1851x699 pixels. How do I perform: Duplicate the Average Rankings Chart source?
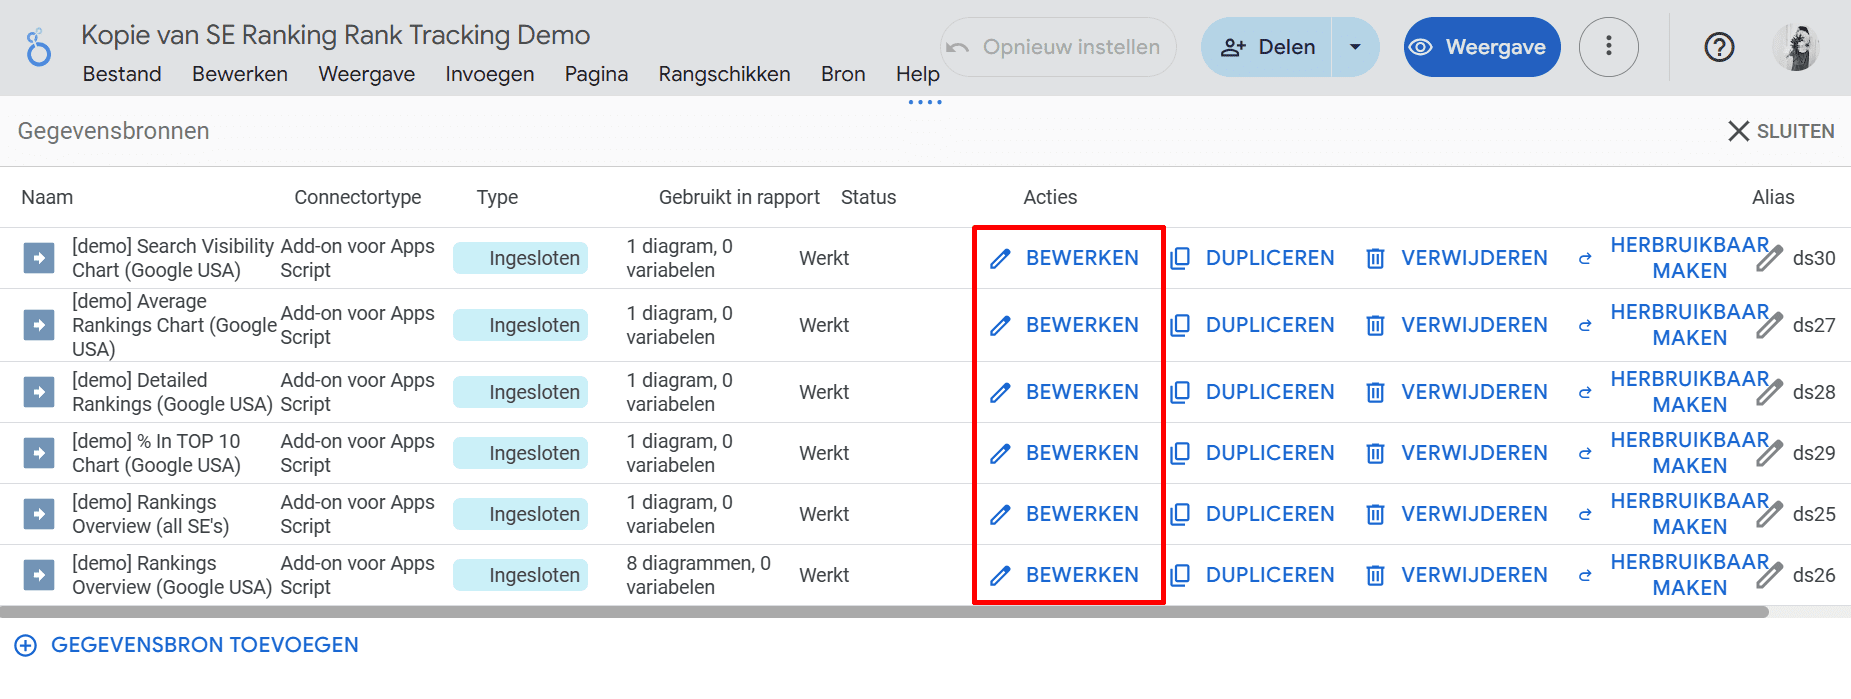(x=1252, y=325)
